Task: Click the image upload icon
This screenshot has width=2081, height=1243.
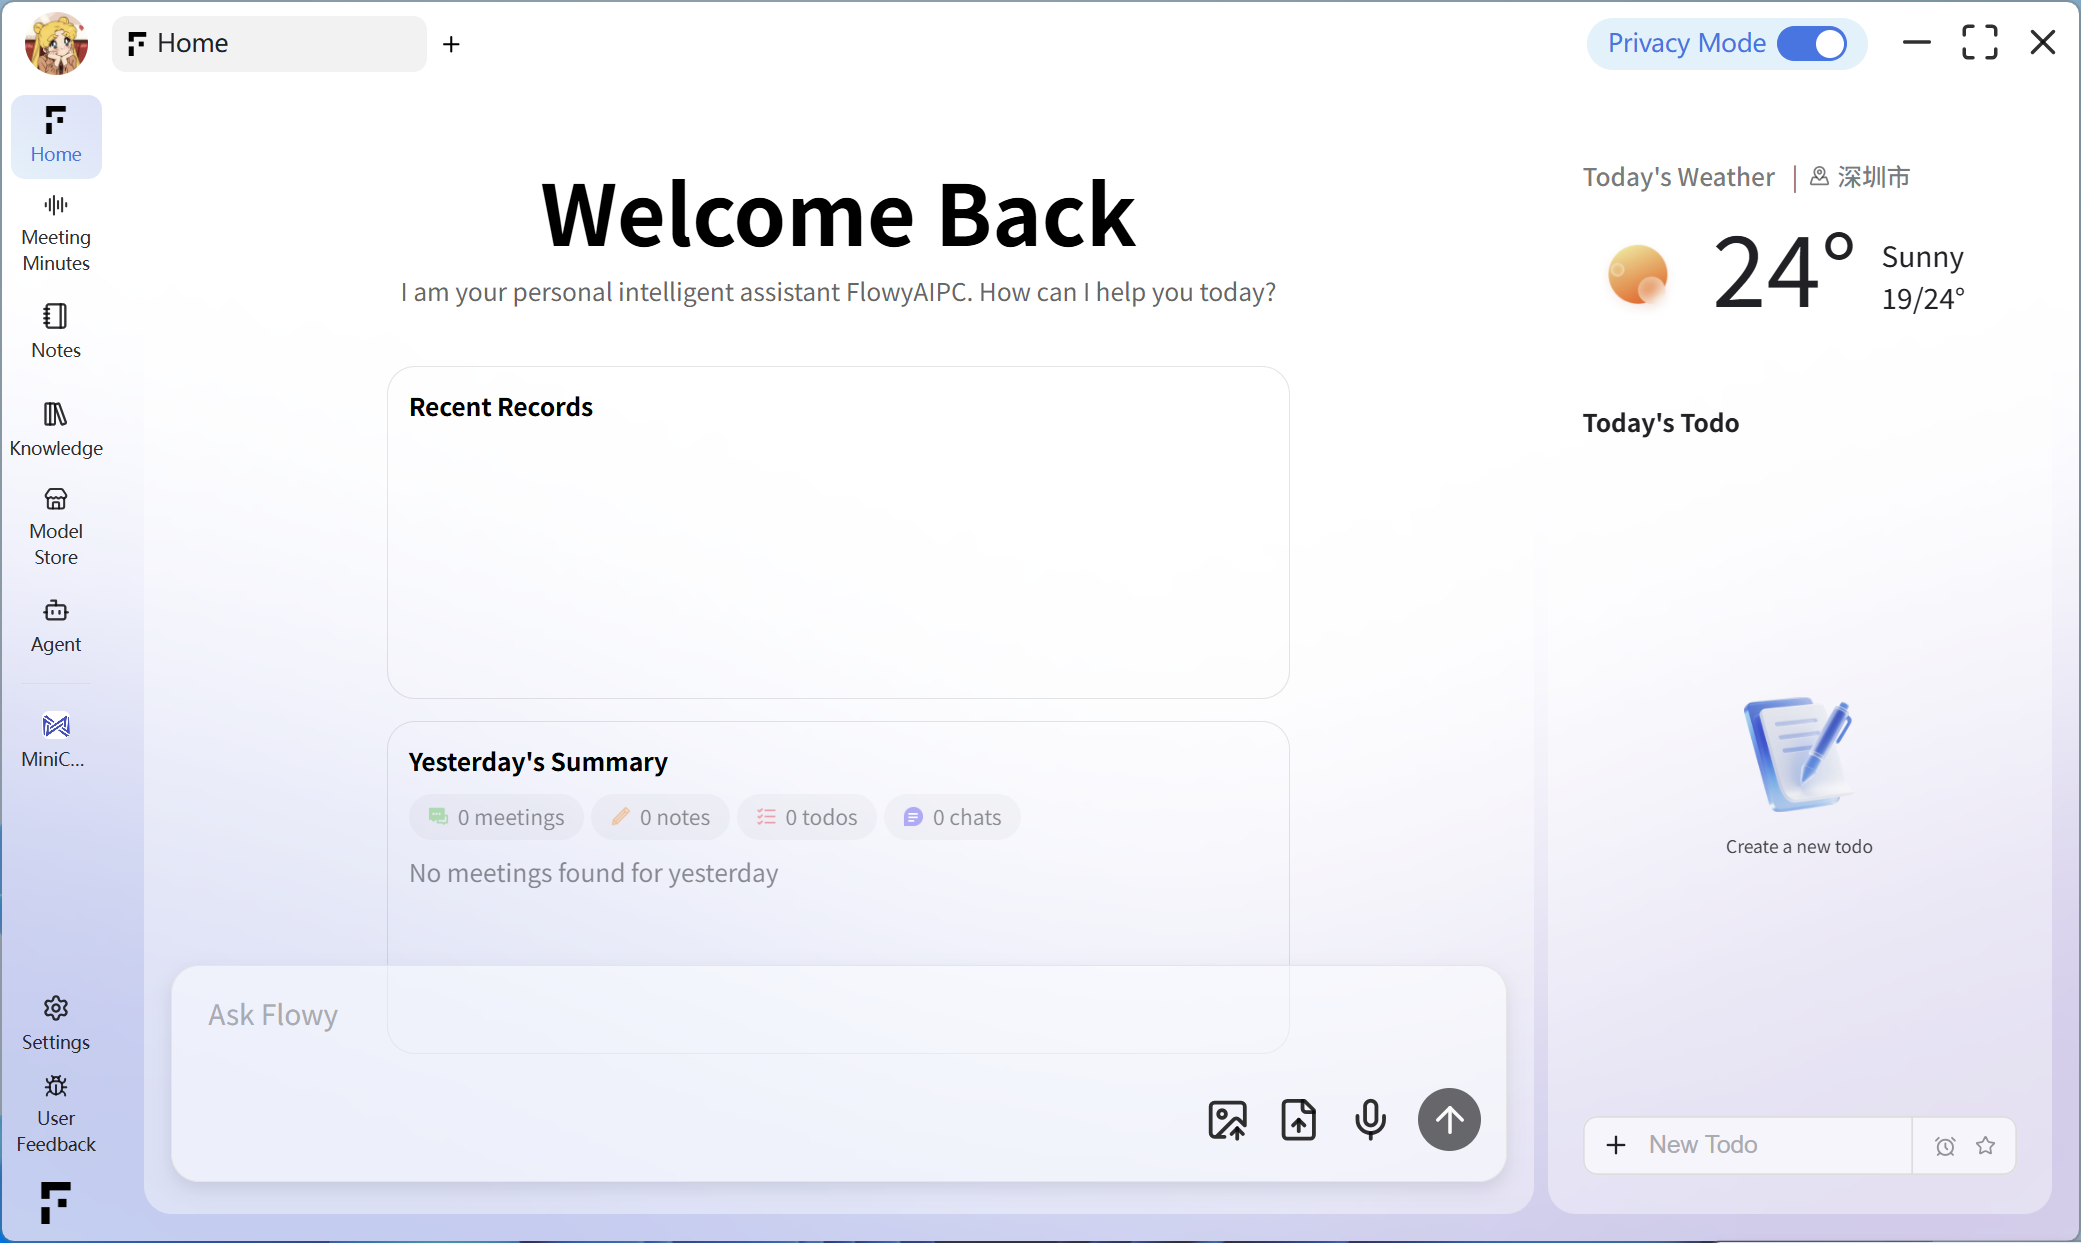Action: pyautogui.click(x=1227, y=1120)
